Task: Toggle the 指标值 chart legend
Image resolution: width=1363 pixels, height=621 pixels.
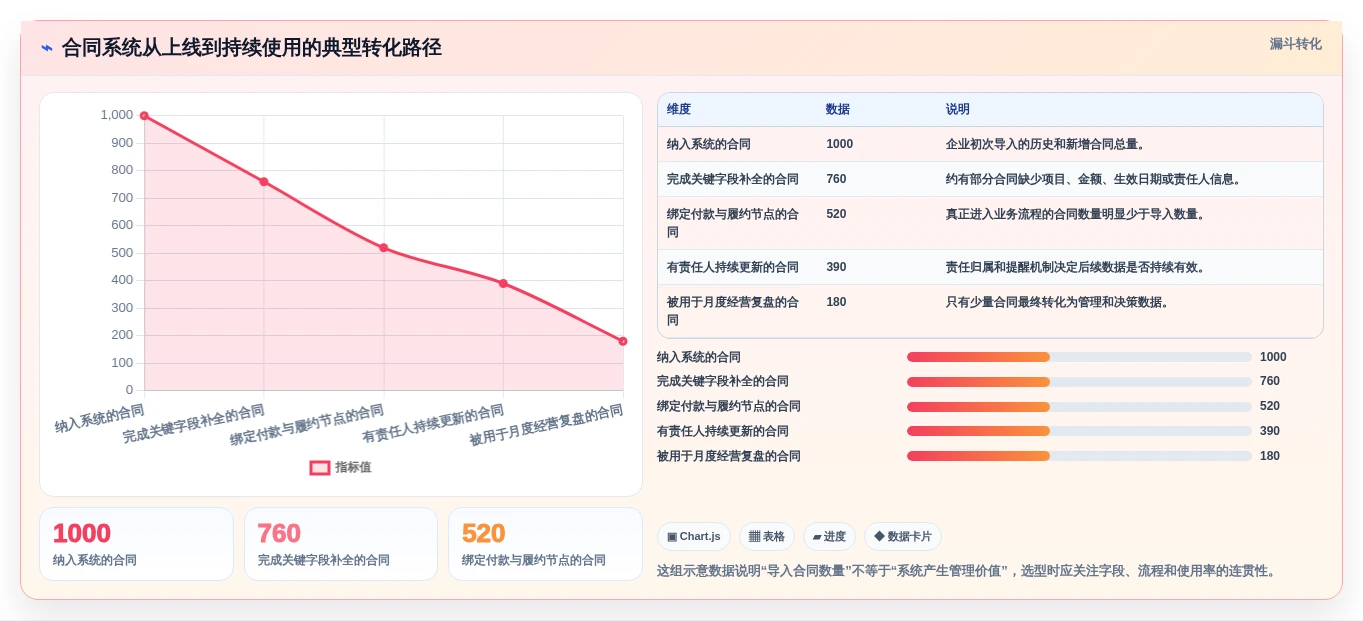Action: click(x=340, y=467)
